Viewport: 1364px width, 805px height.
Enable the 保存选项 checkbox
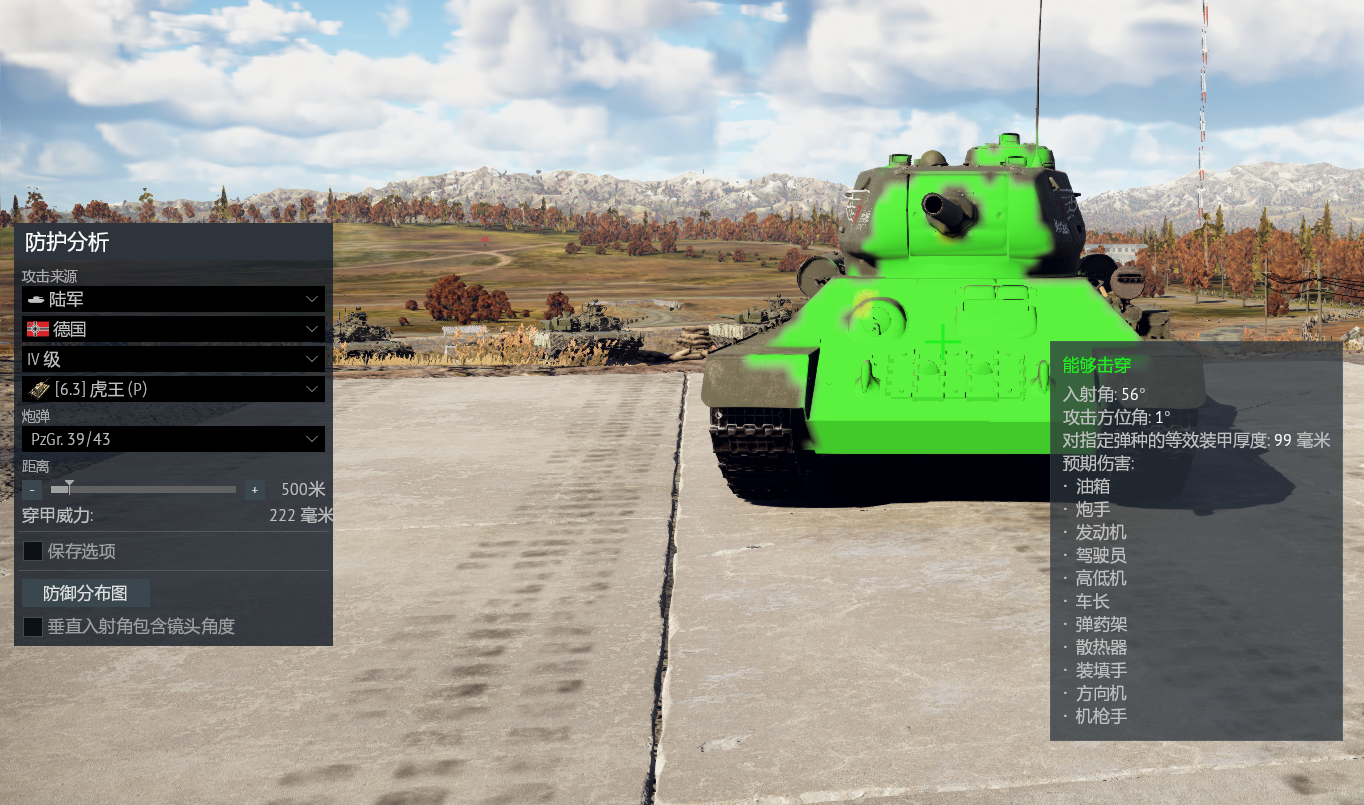(x=33, y=551)
